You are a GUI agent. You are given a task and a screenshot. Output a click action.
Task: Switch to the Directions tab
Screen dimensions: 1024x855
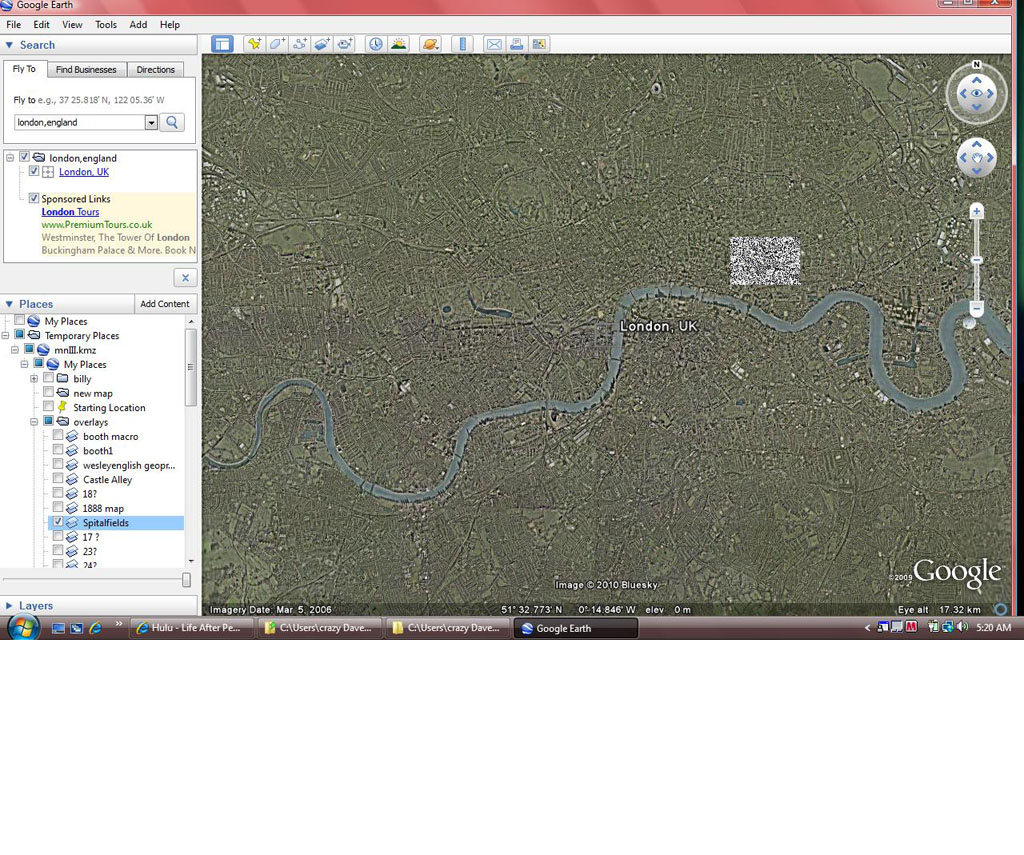155,69
